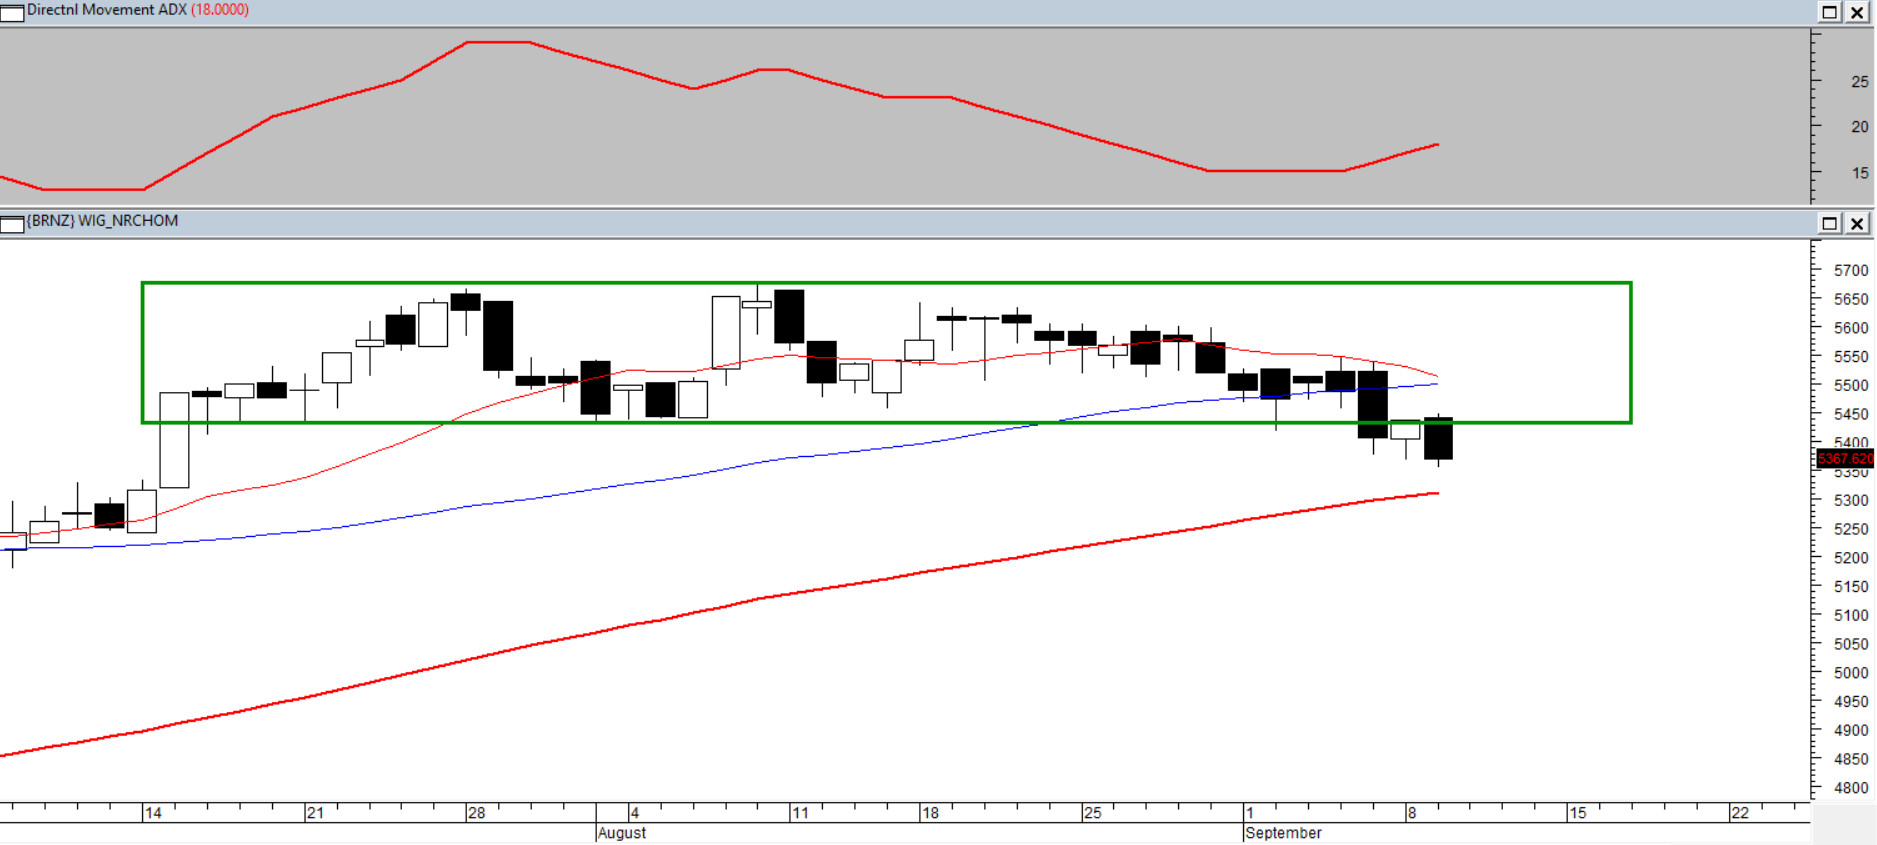The height and width of the screenshot is (845, 1877).
Task: Click the ADX panel's top-left window icon
Action: pos(12,13)
